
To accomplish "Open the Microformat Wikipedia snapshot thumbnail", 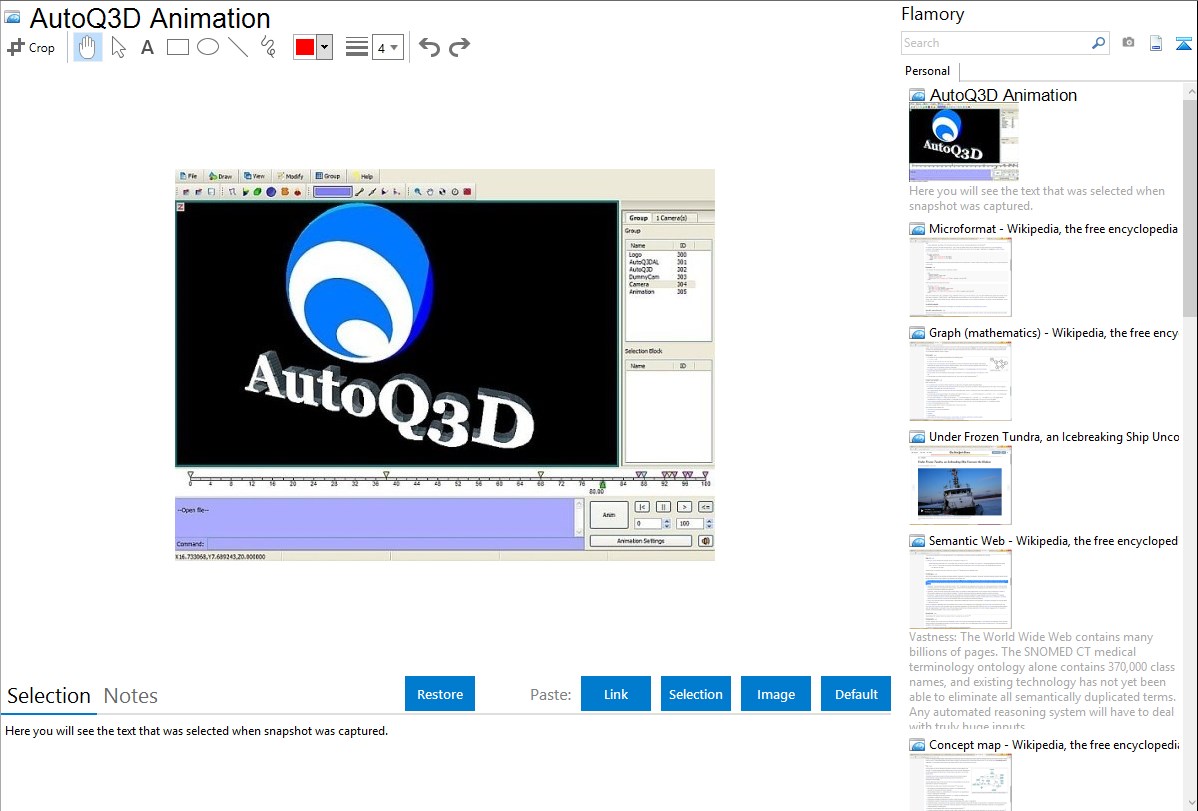I will pyautogui.click(x=960, y=277).
